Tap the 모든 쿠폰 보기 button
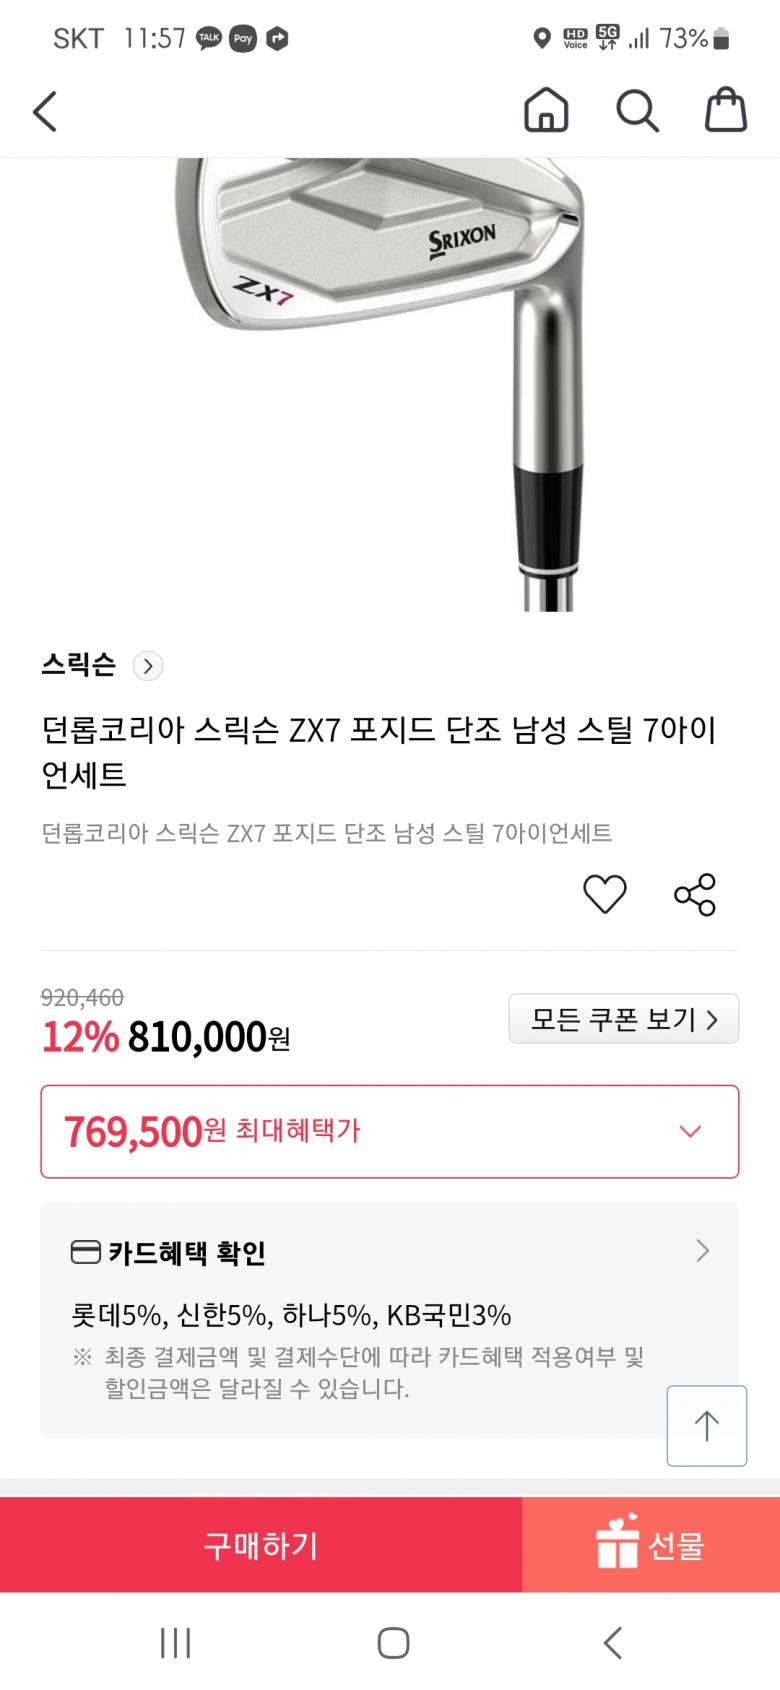The image size is (780, 1690). click(x=623, y=1019)
